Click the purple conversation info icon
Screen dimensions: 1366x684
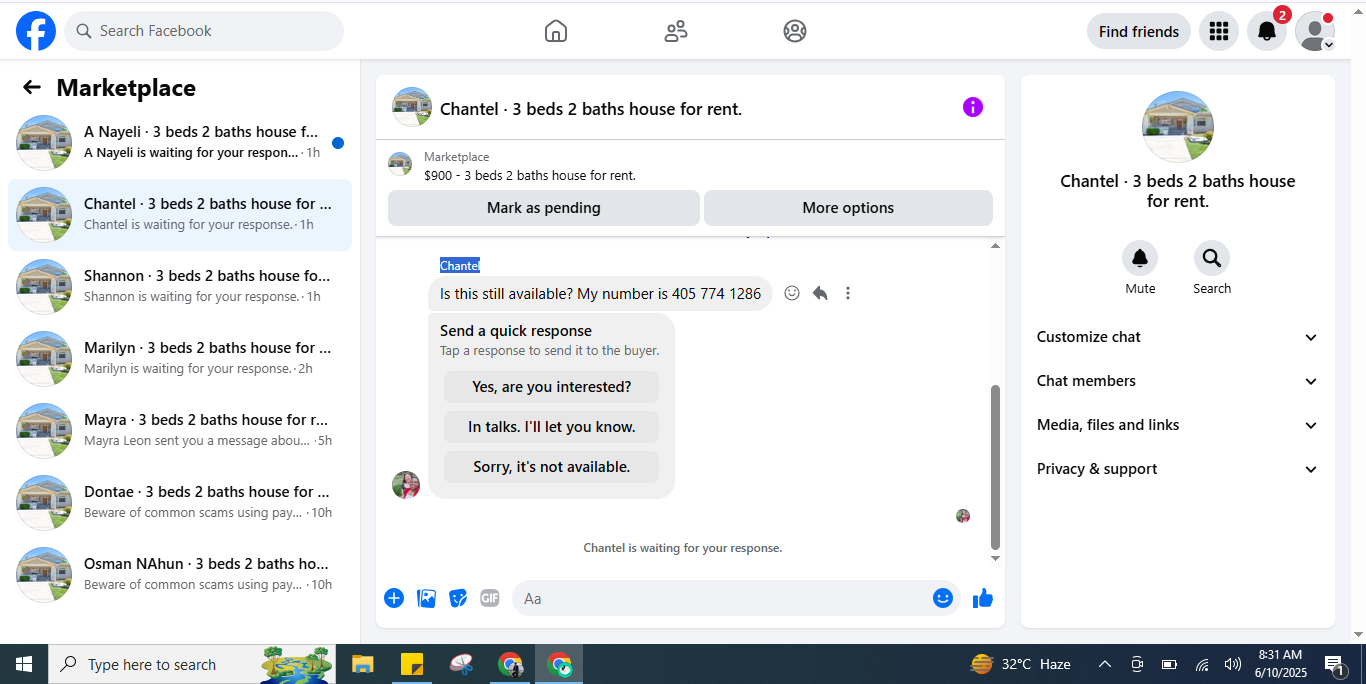(x=973, y=107)
